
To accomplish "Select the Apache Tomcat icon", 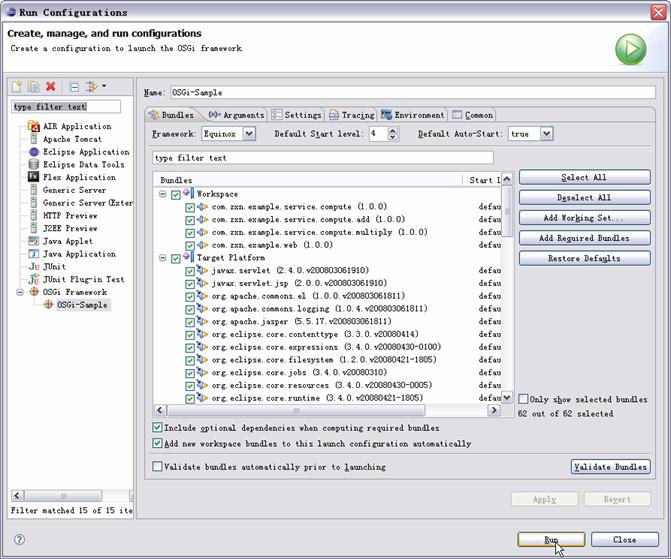I will coord(34,139).
